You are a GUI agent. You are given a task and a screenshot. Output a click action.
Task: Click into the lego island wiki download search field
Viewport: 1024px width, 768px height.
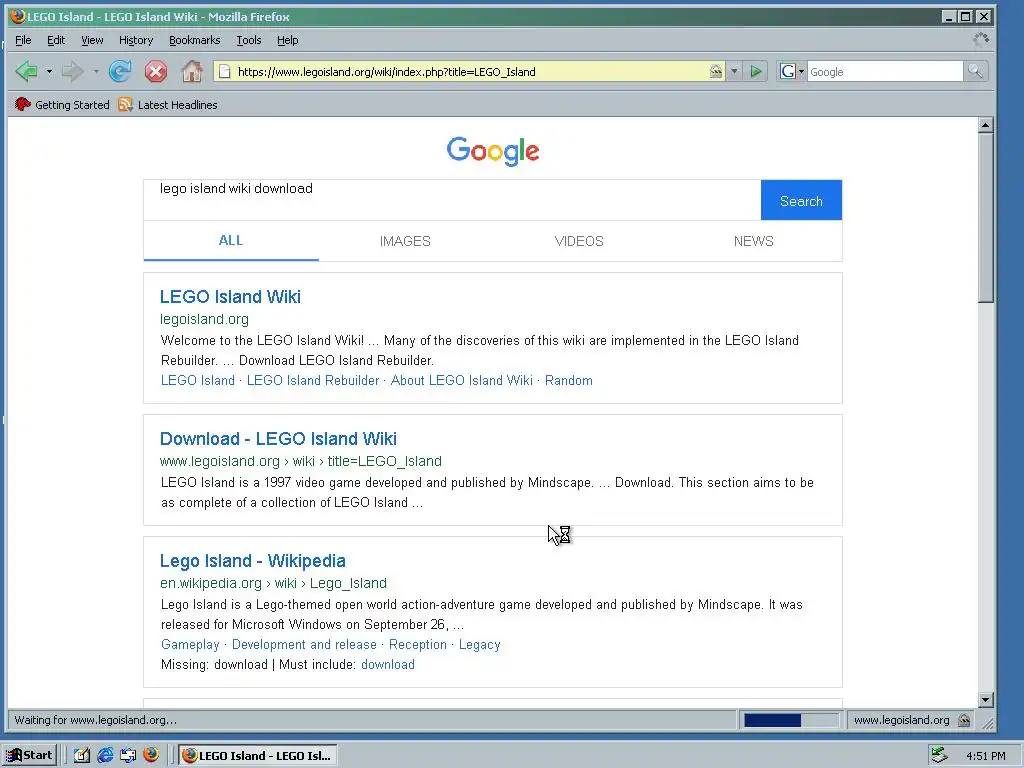pos(452,200)
